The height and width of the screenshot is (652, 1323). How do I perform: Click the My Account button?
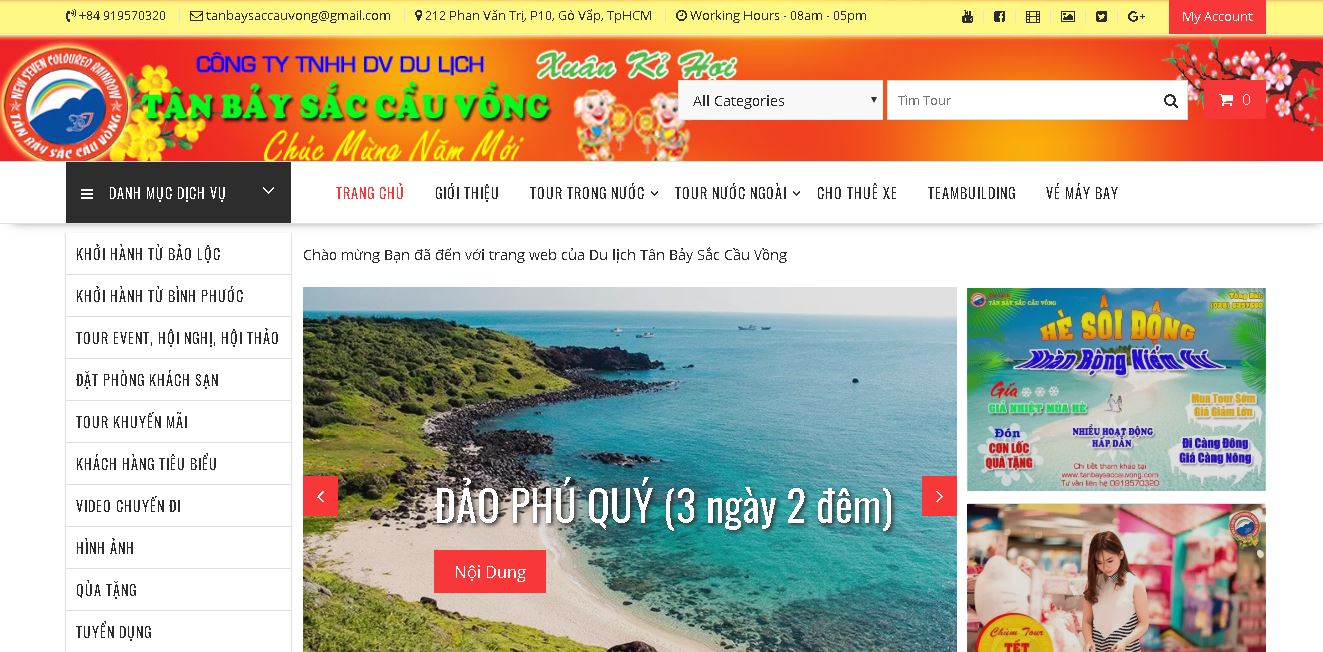(1217, 16)
